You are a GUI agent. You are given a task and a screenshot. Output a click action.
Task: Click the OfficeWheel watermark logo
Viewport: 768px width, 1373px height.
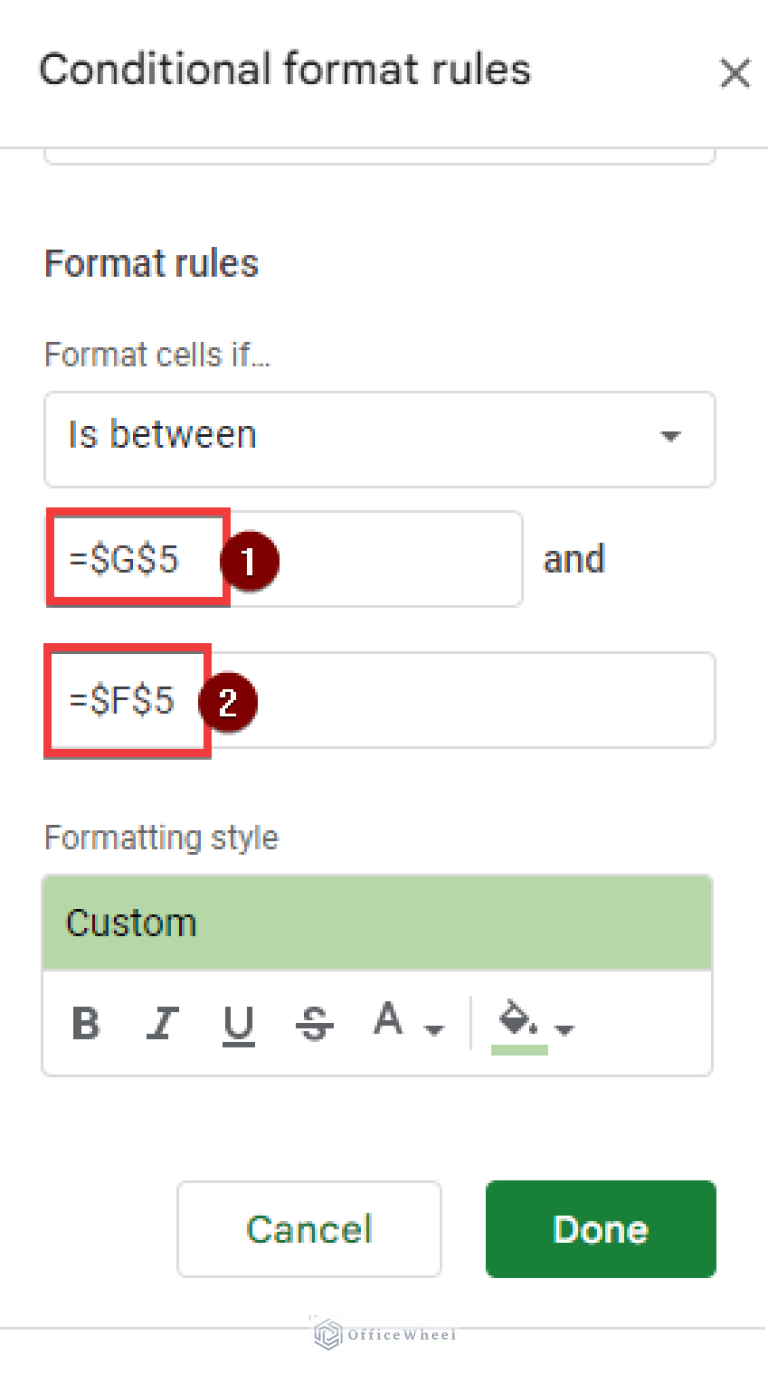[385, 1334]
